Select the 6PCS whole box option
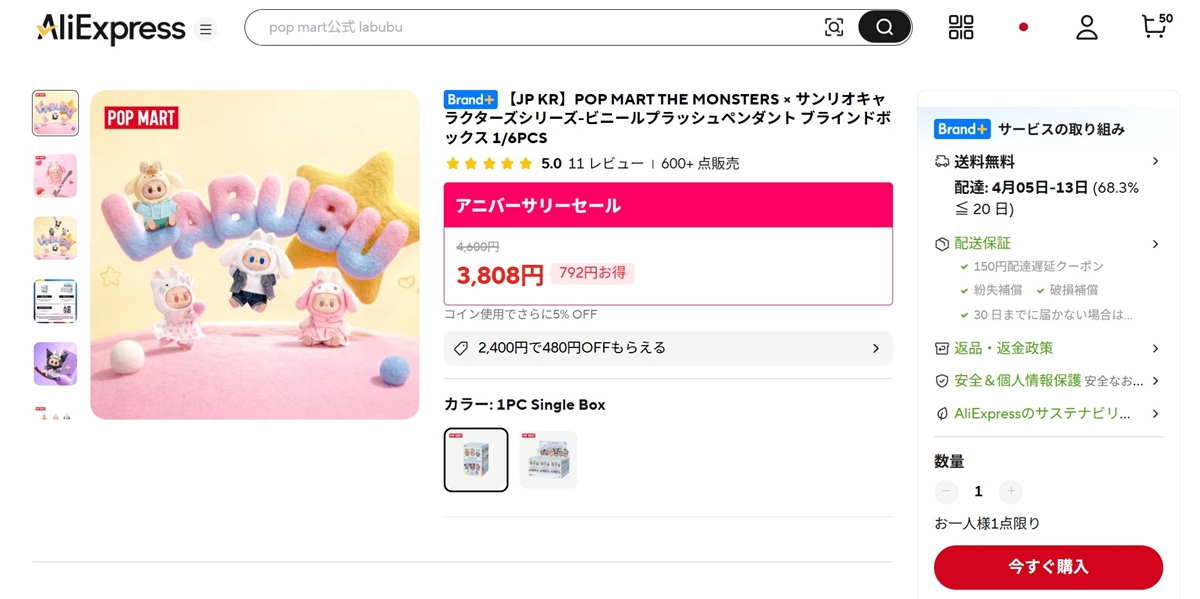This screenshot has width=1200, height=599. click(549, 460)
